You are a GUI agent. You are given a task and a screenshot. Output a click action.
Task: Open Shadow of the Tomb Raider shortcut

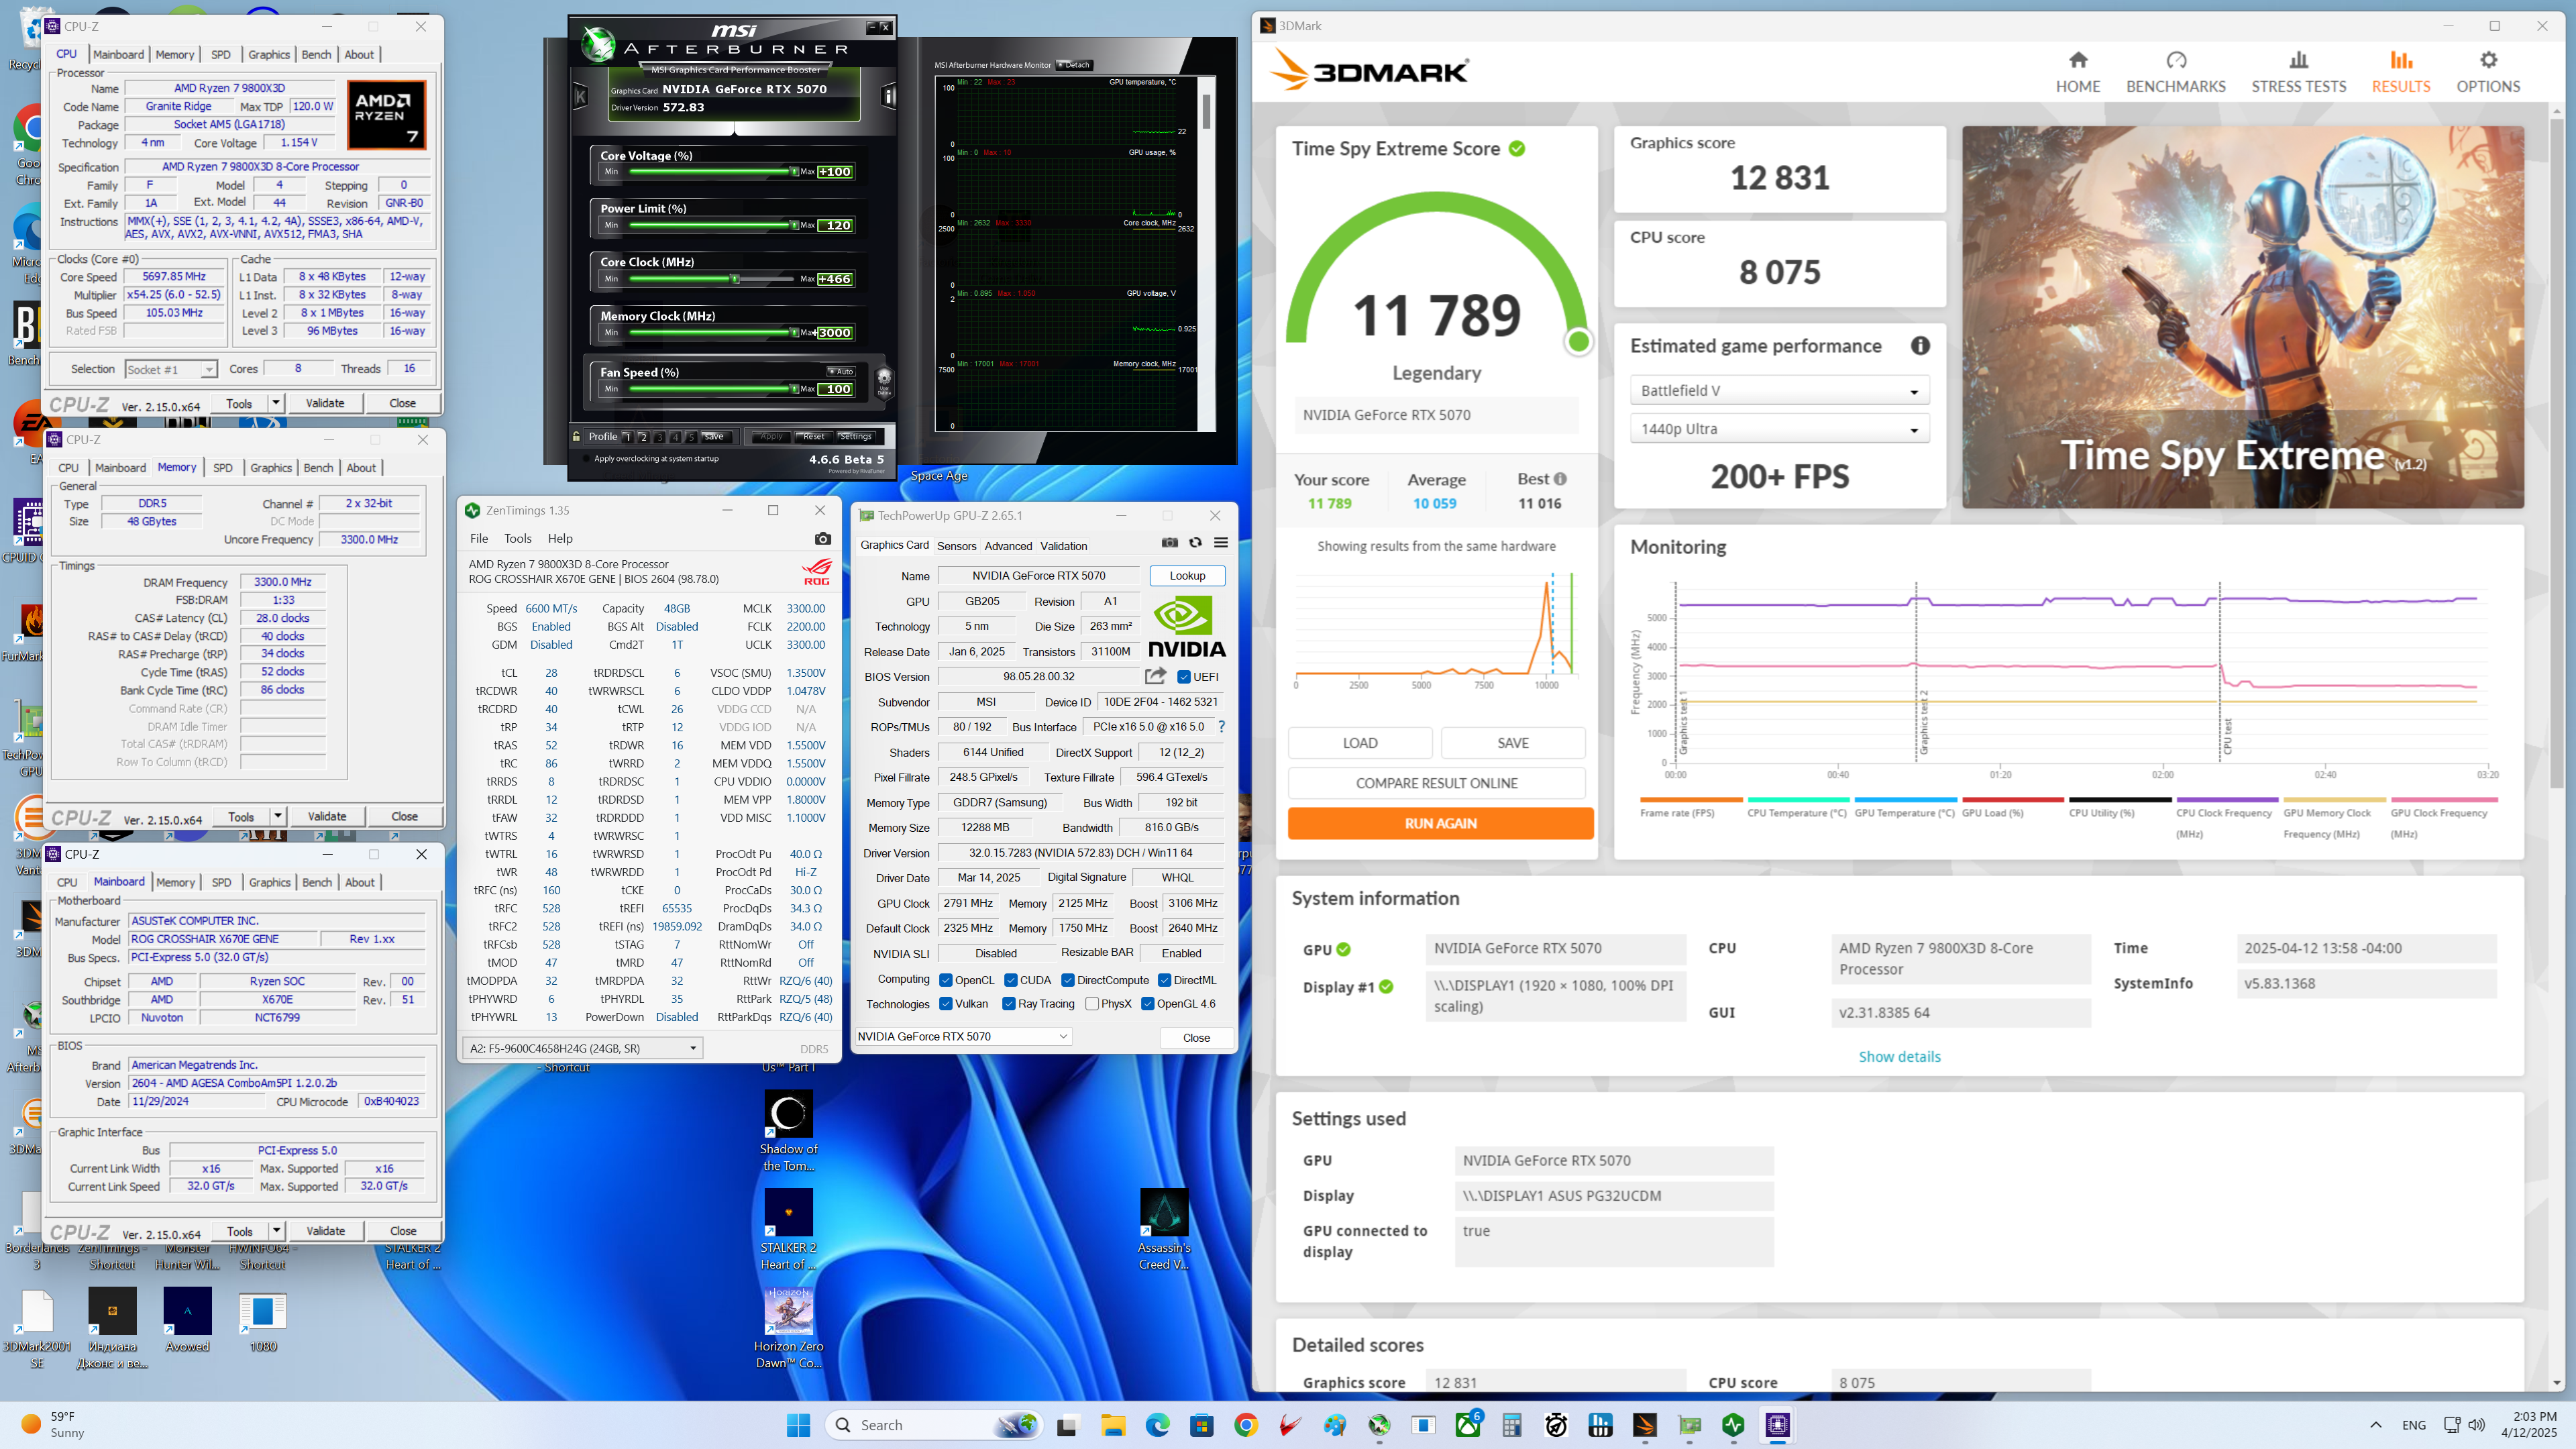tap(788, 1130)
